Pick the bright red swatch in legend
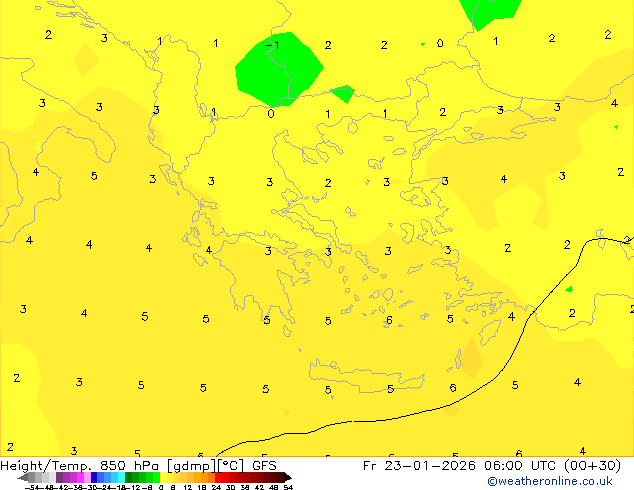 (x=218, y=477)
